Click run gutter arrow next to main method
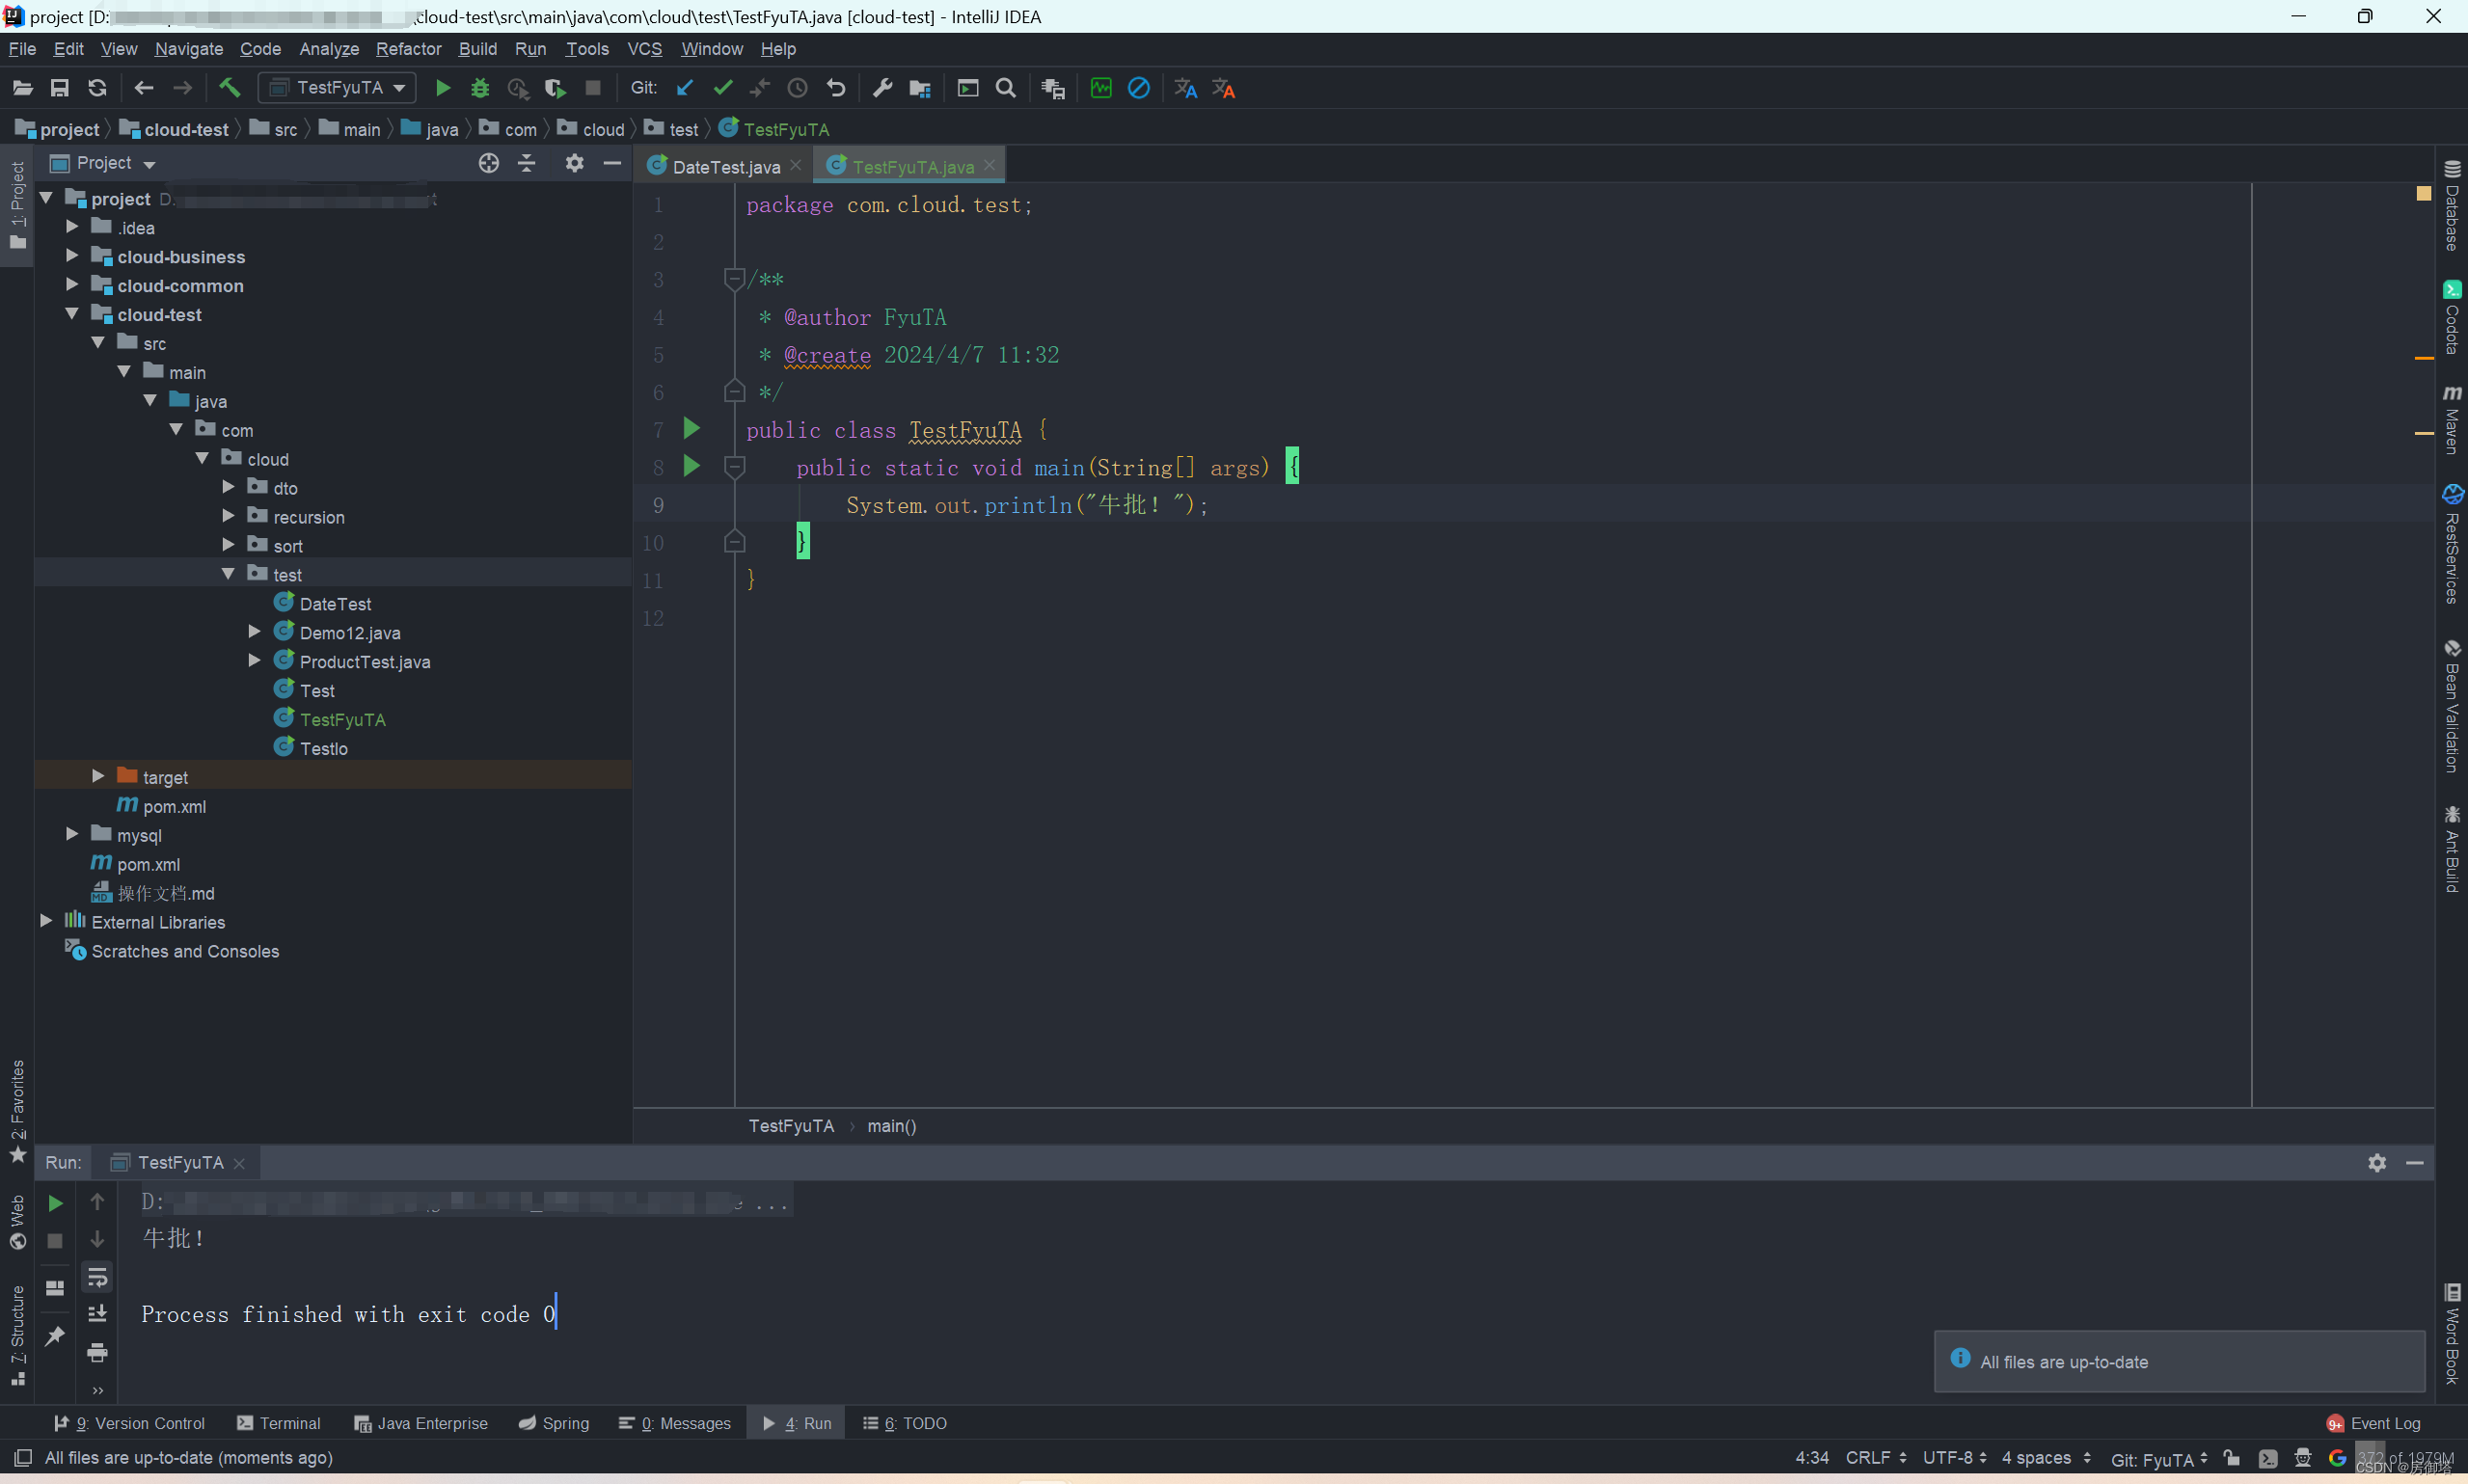 point(691,466)
